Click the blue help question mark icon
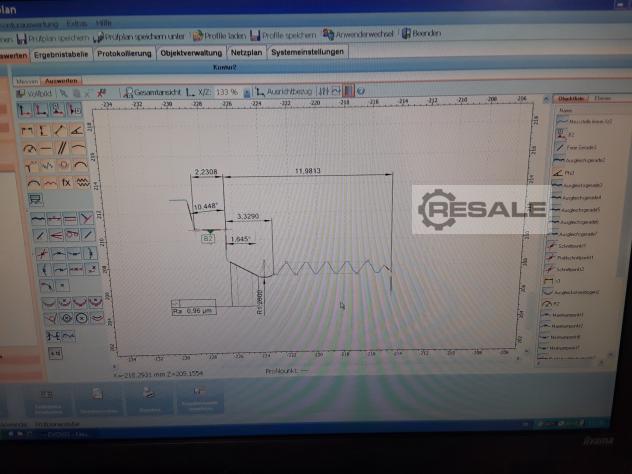The image size is (632, 474). click(359, 91)
